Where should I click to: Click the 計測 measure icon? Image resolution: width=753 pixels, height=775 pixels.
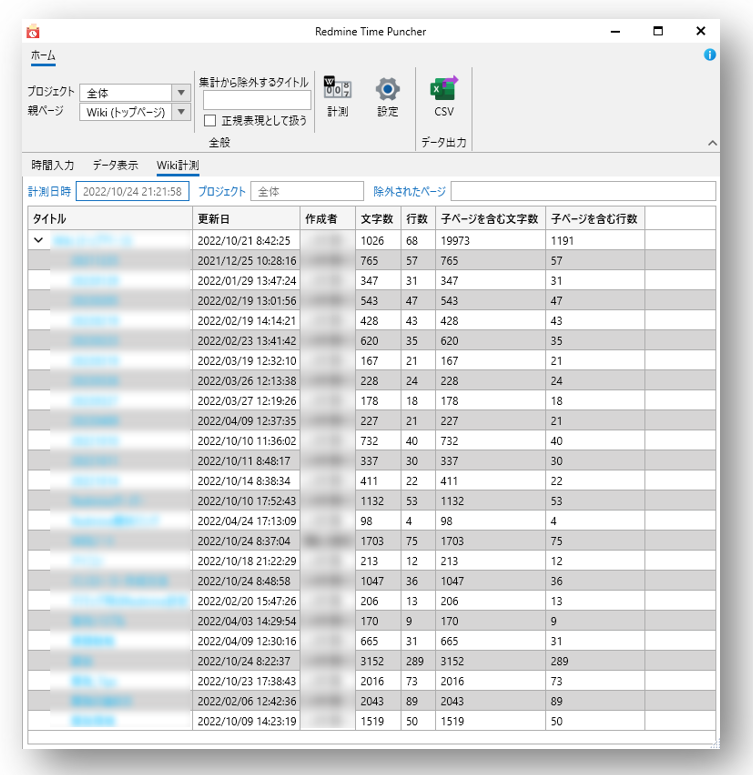pos(338,97)
